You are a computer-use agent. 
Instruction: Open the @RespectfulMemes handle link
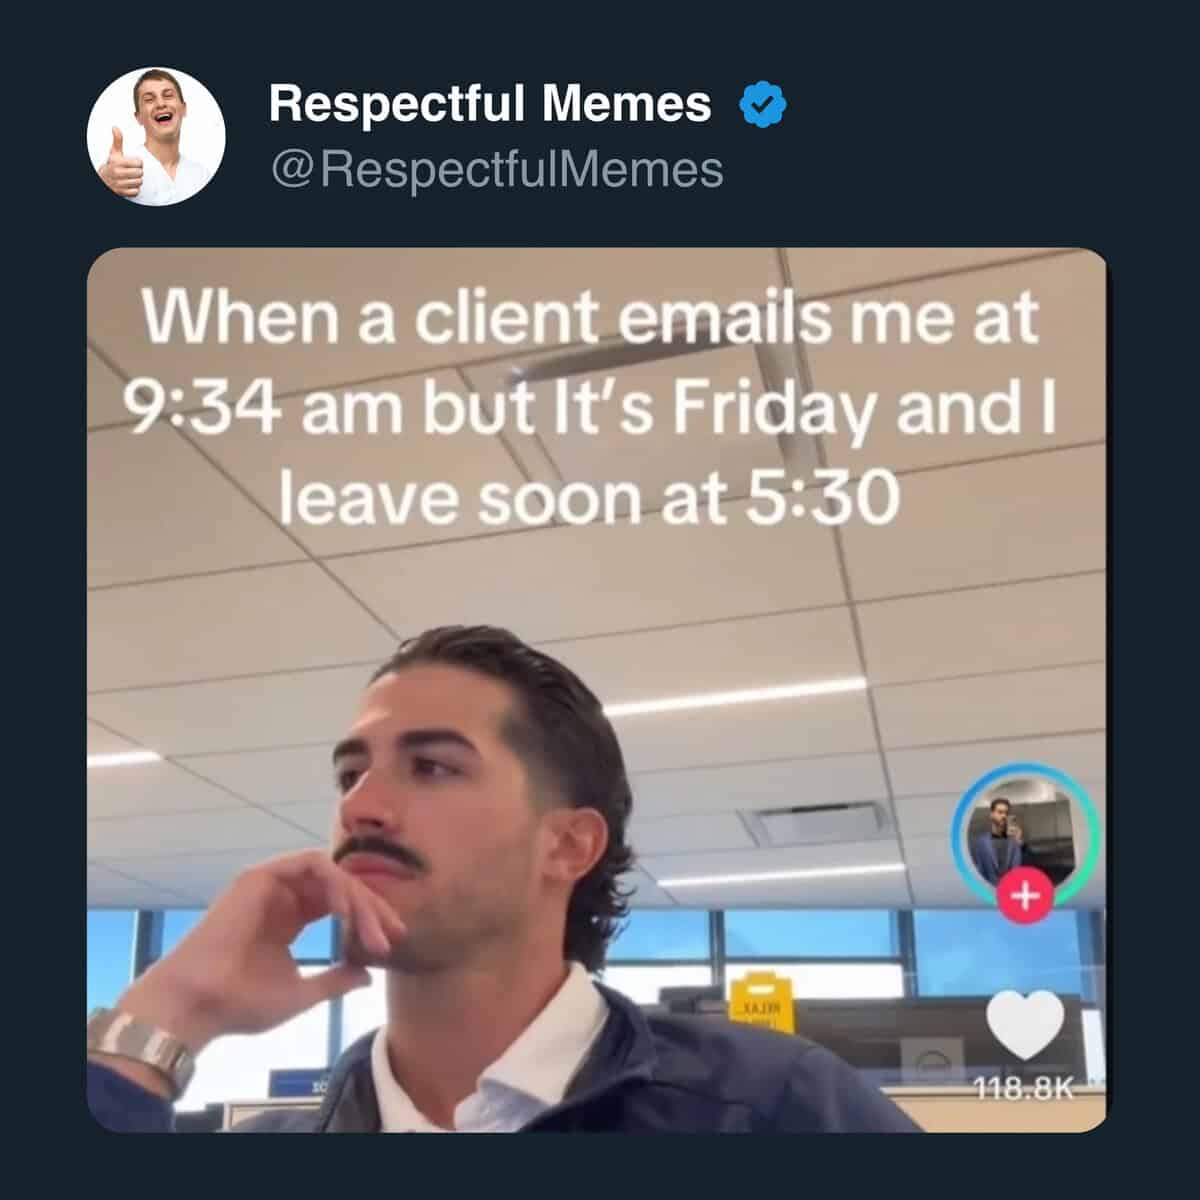(496, 169)
